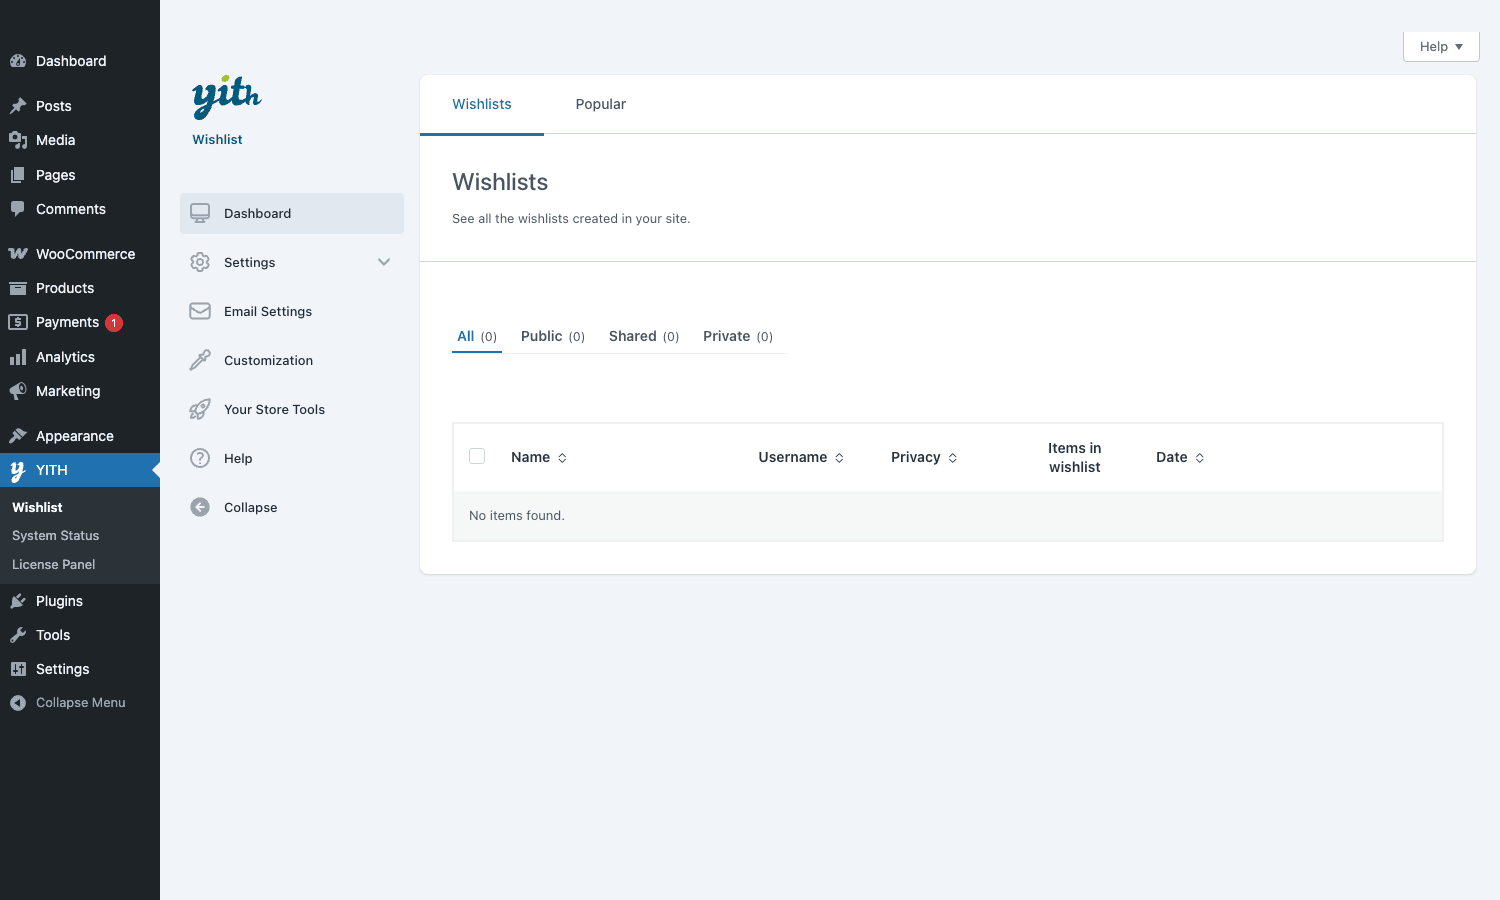Click the Help question mark icon
Image resolution: width=1500 pixels, height=900 pixels.
click(x=200, y=458)
